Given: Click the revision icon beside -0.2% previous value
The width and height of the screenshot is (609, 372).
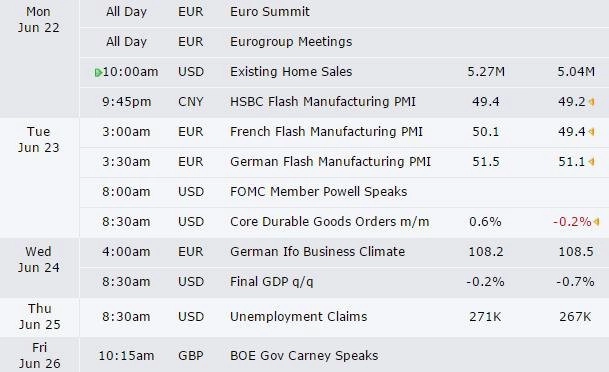Looking at the screenshot, I should pyautogui.click(x=596, y=222).
